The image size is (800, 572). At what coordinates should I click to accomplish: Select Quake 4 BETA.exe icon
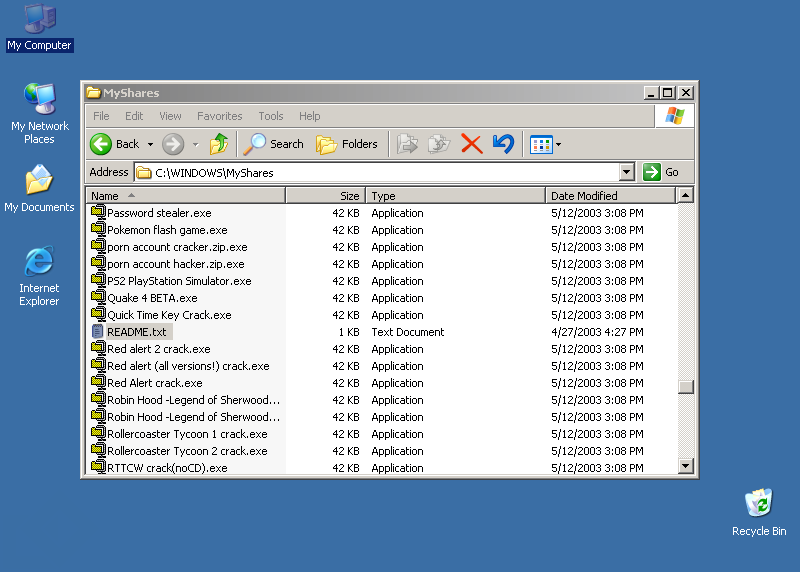[98, 297]
